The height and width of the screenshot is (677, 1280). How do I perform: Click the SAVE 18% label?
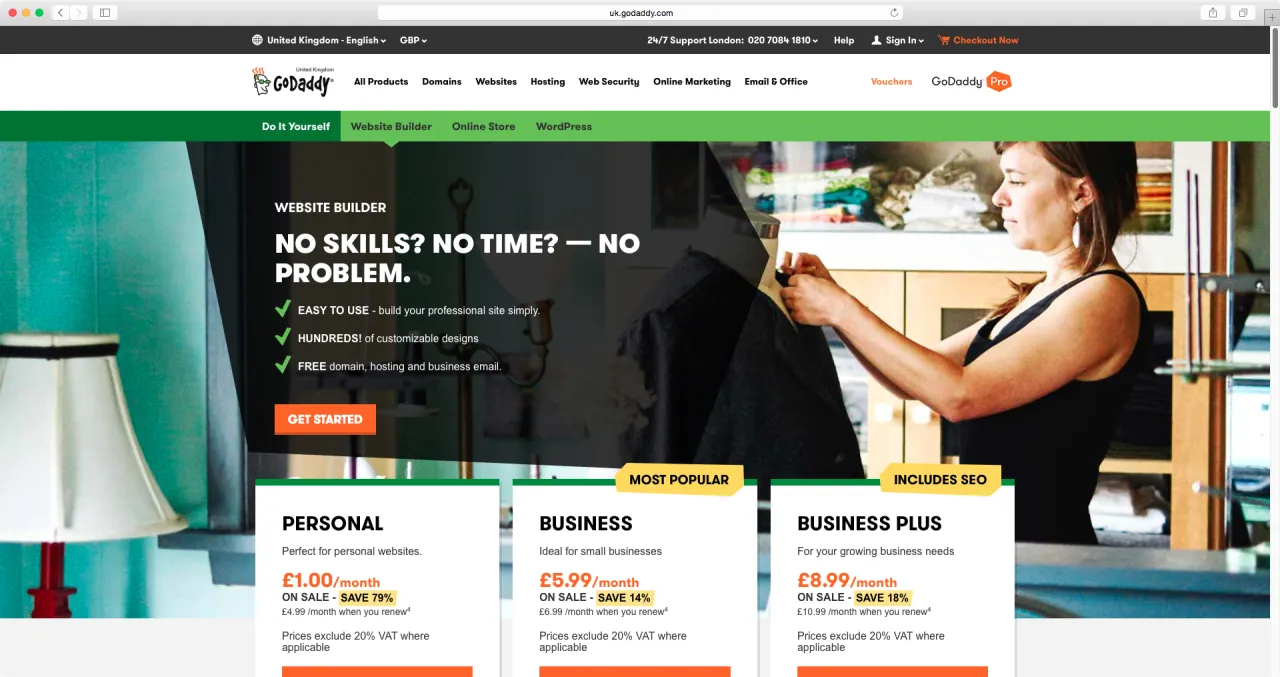[882, 598]
